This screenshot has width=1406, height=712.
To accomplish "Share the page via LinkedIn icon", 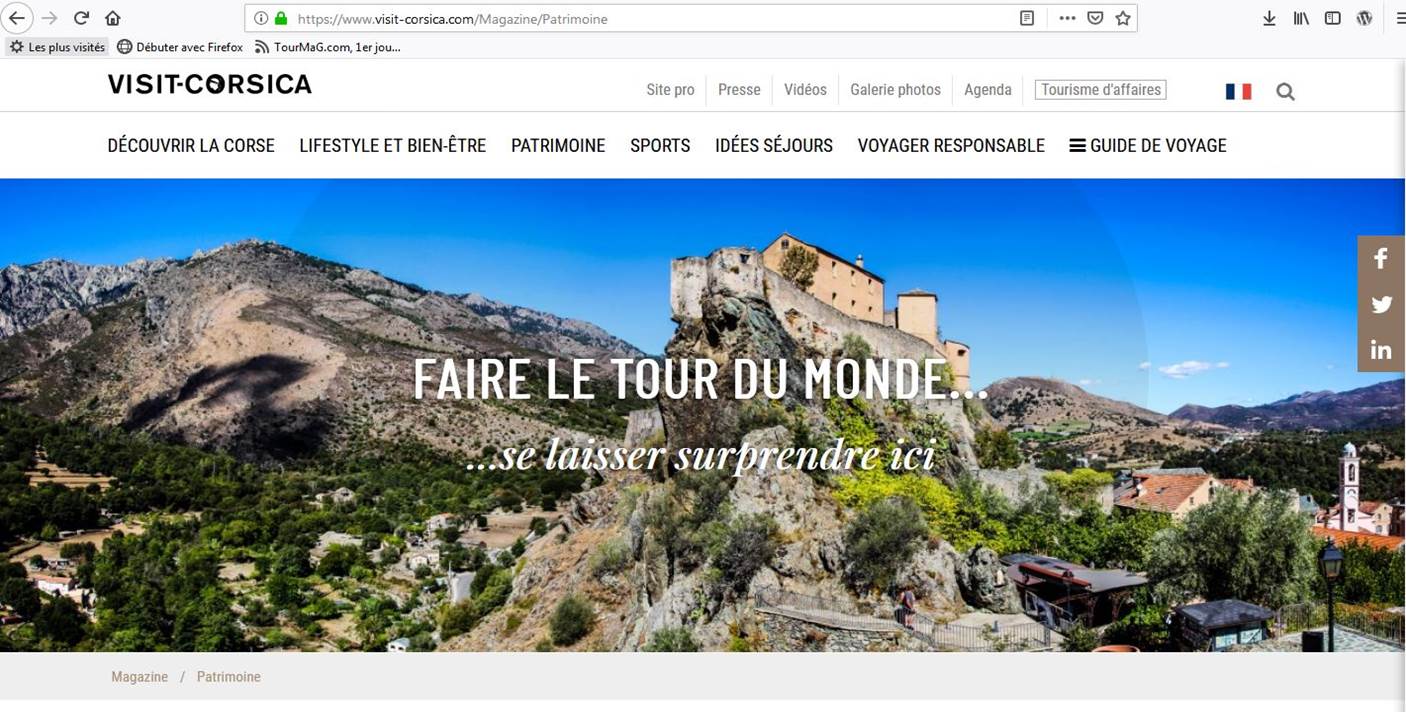I will click(1381, 350).
